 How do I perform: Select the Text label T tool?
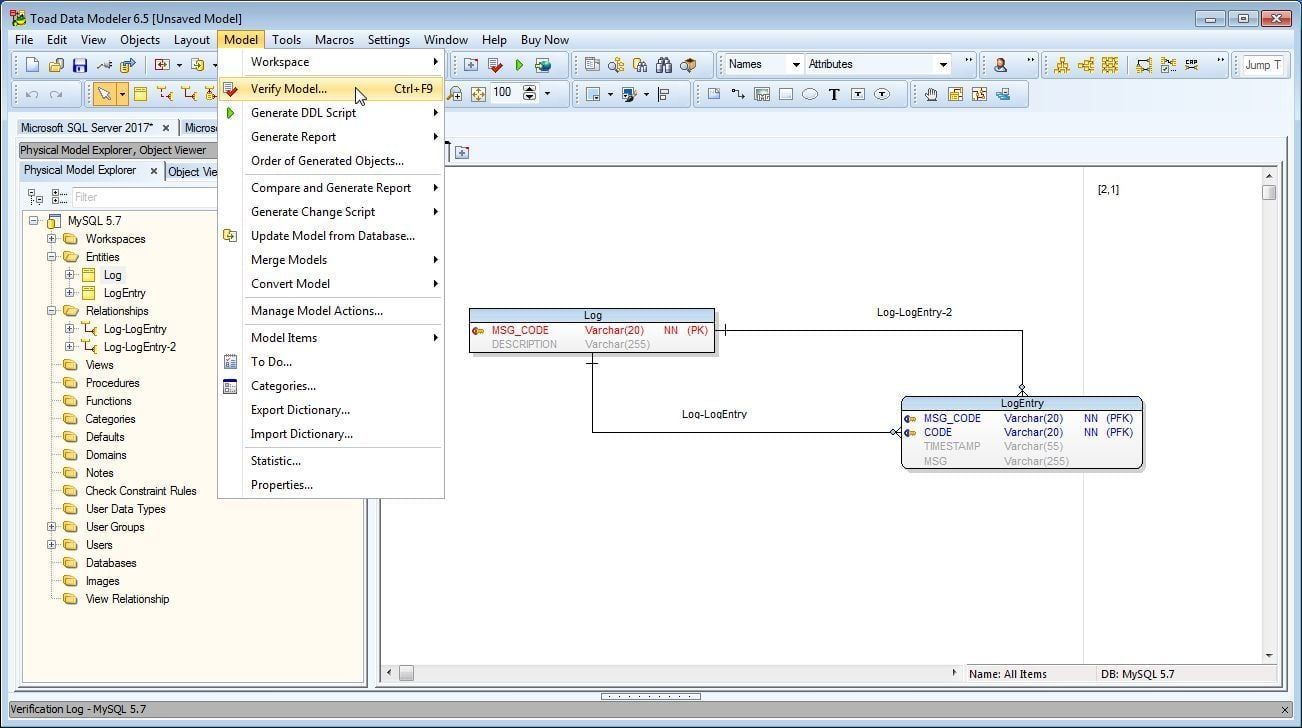click(834, 94)
